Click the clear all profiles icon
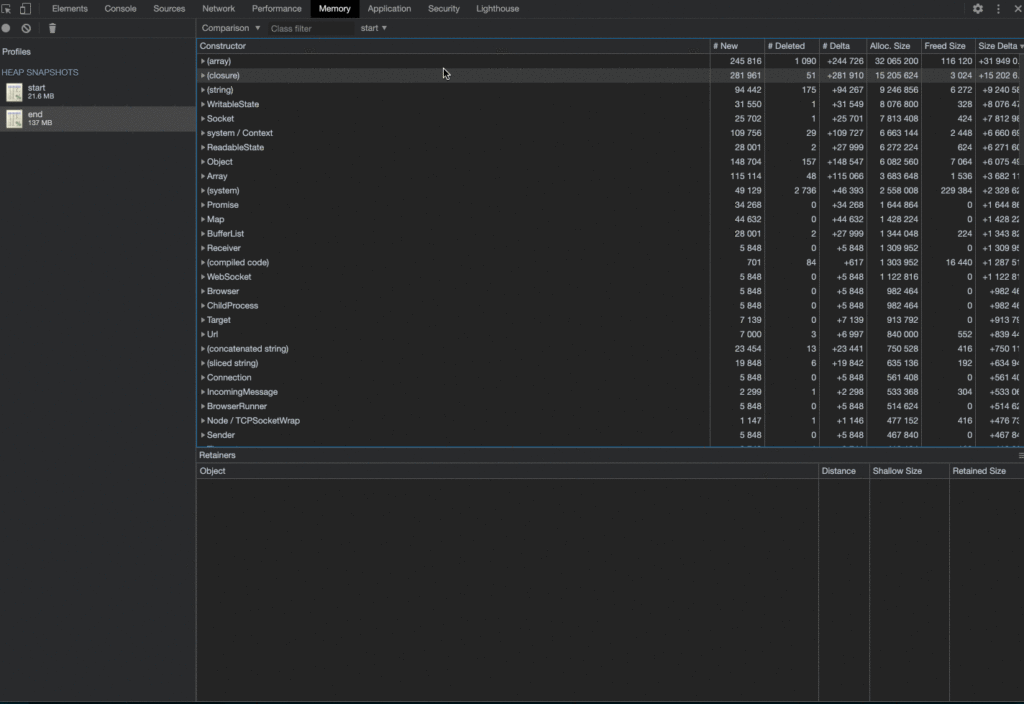 tap(26, 29)
